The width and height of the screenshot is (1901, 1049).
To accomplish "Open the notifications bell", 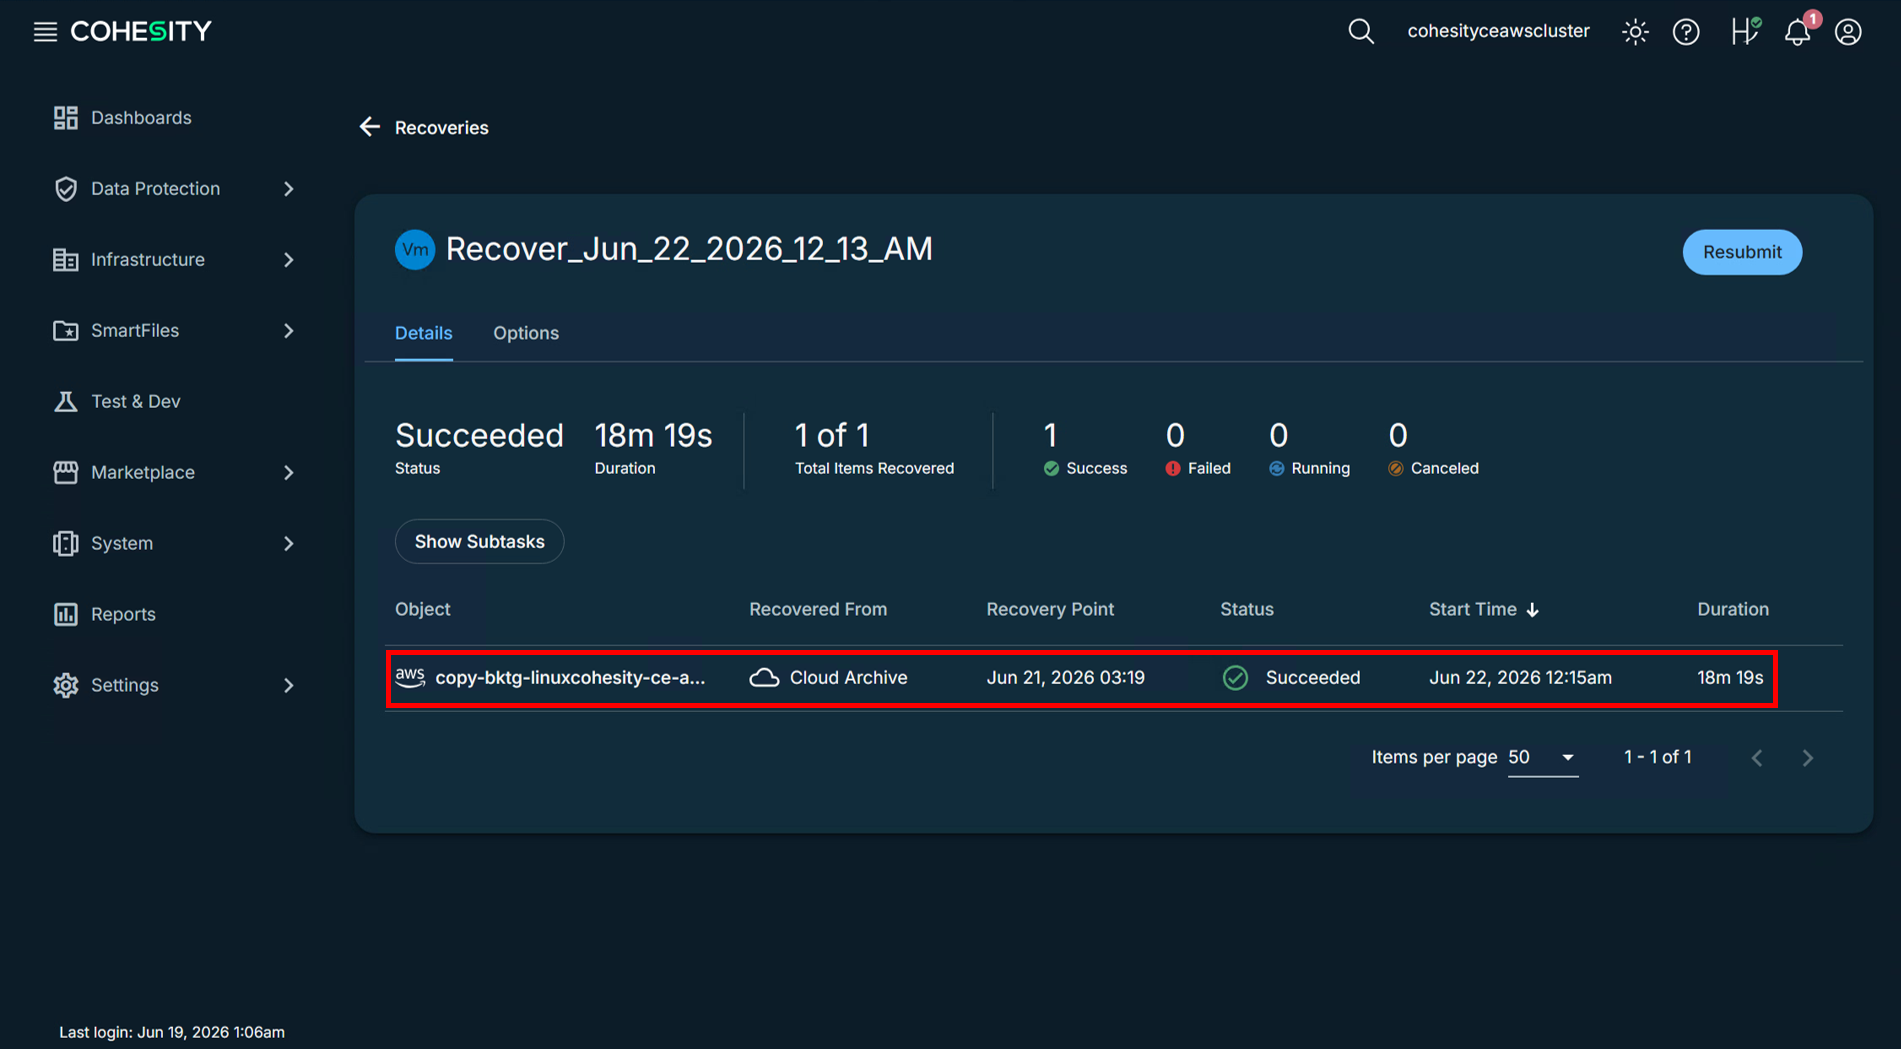I will click(1798, 32).
